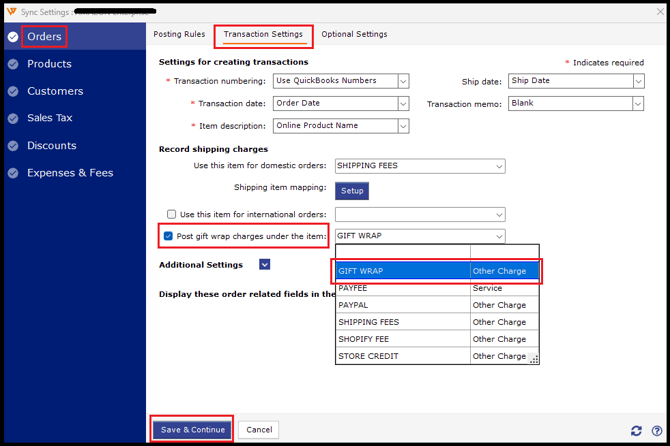Switch to the Posting Rules tab
Screen dimensions: 670x446
click(x=179, y=35)
